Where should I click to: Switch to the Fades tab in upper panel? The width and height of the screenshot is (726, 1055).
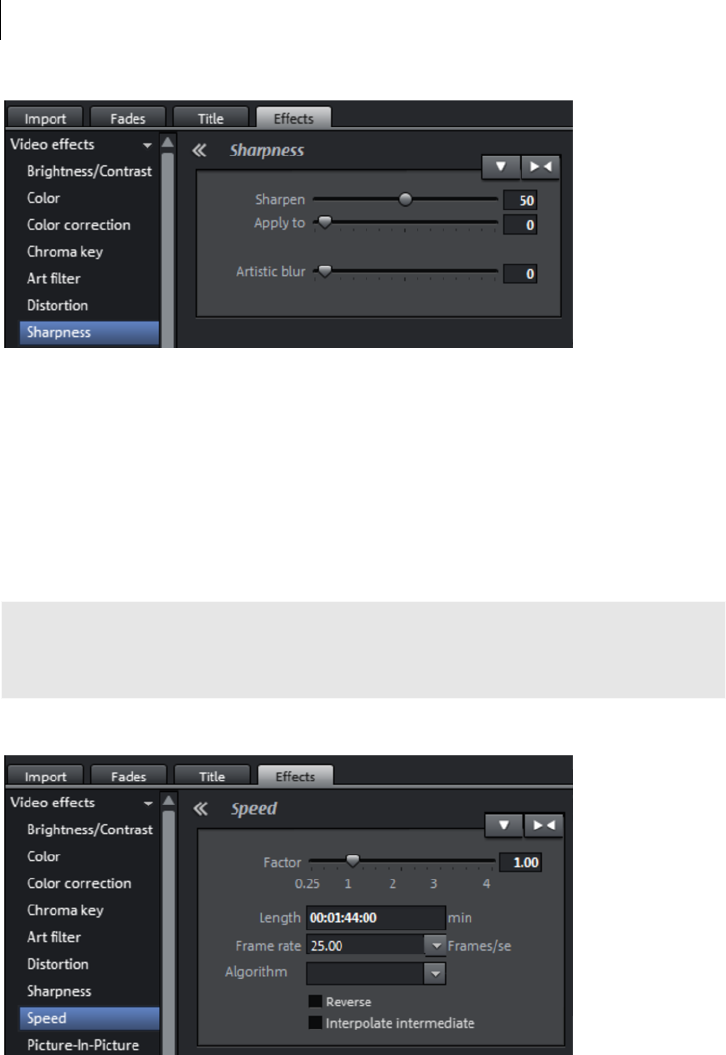127,118
